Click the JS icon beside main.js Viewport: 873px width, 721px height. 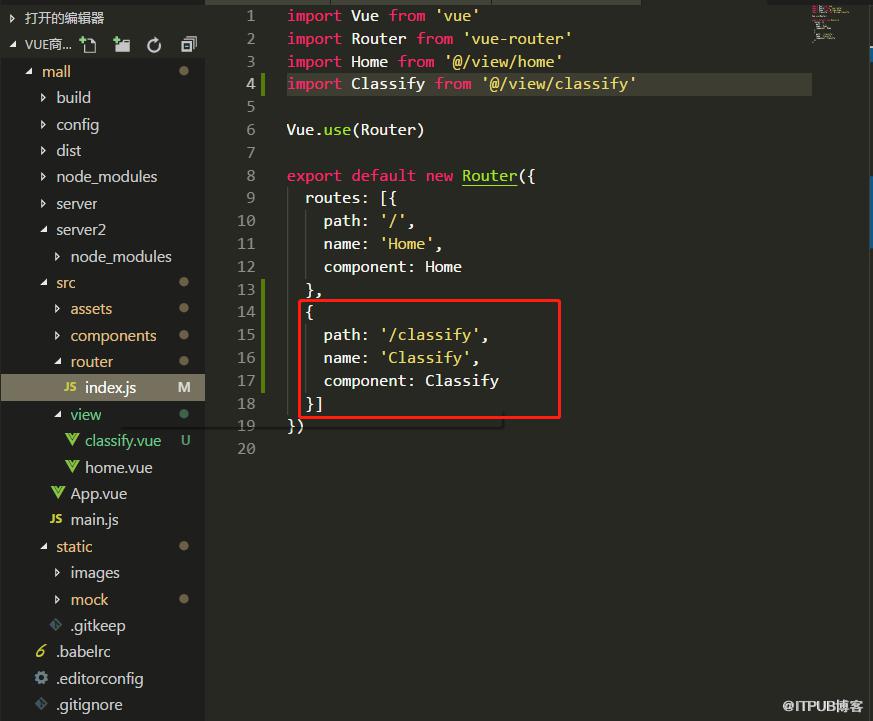tap(56, 519)
